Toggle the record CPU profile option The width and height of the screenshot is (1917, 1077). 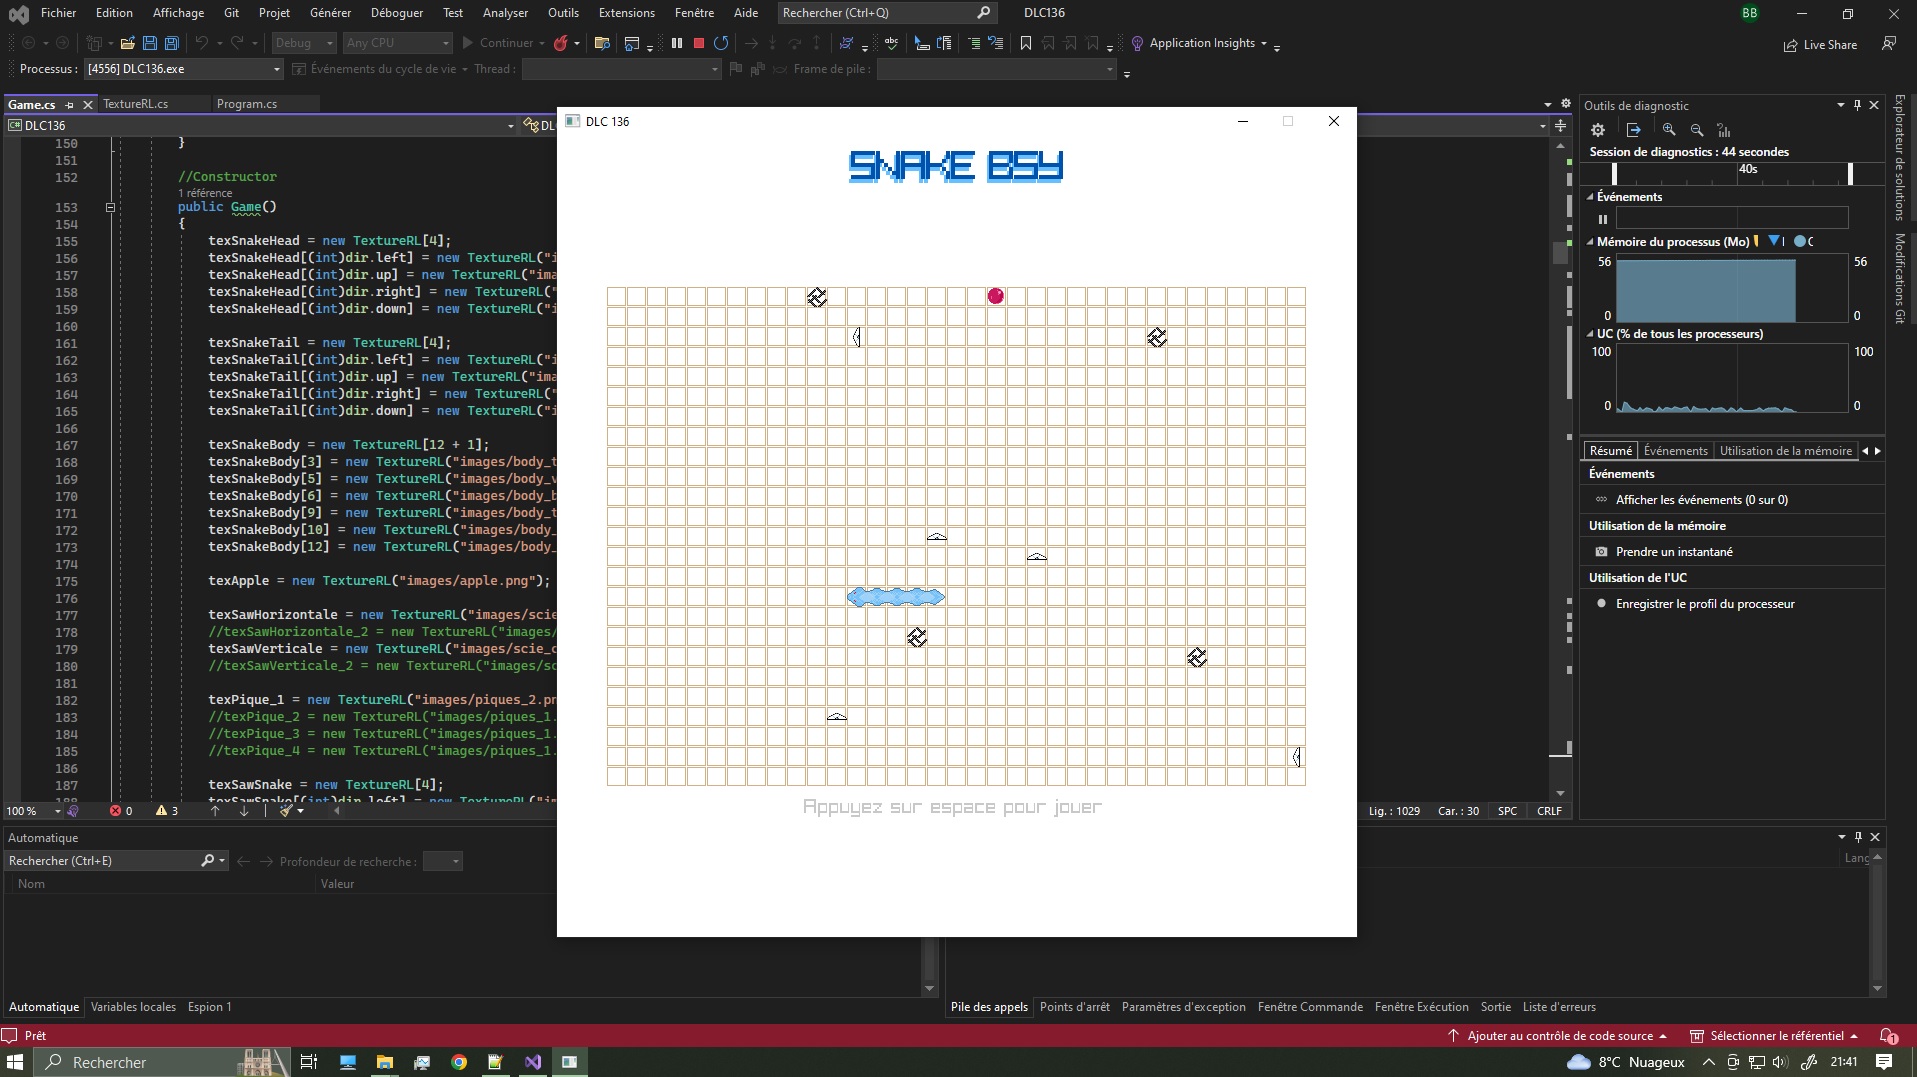click(1601, 604)
